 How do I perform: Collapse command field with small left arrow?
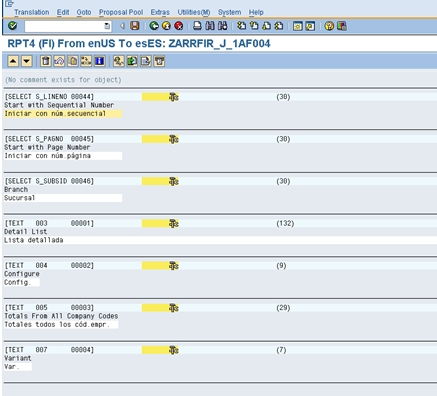(122, 26)
